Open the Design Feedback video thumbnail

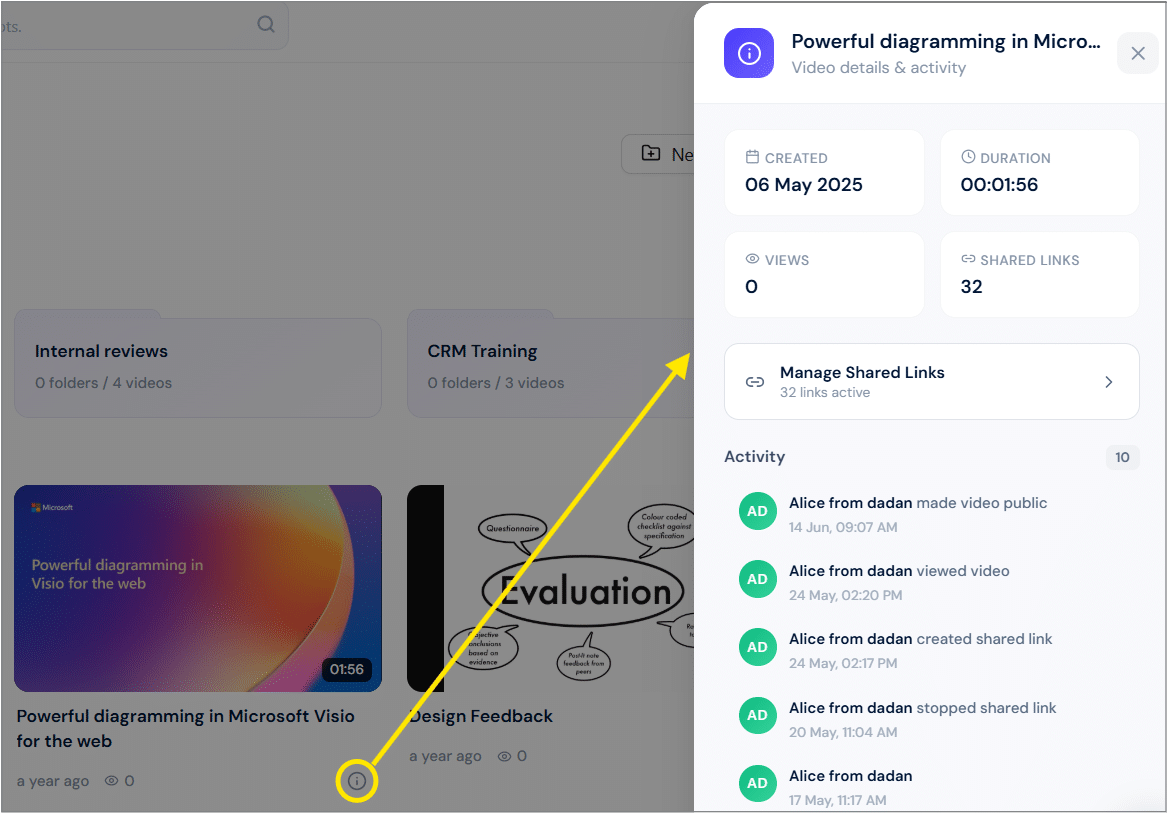coord(551,588)
